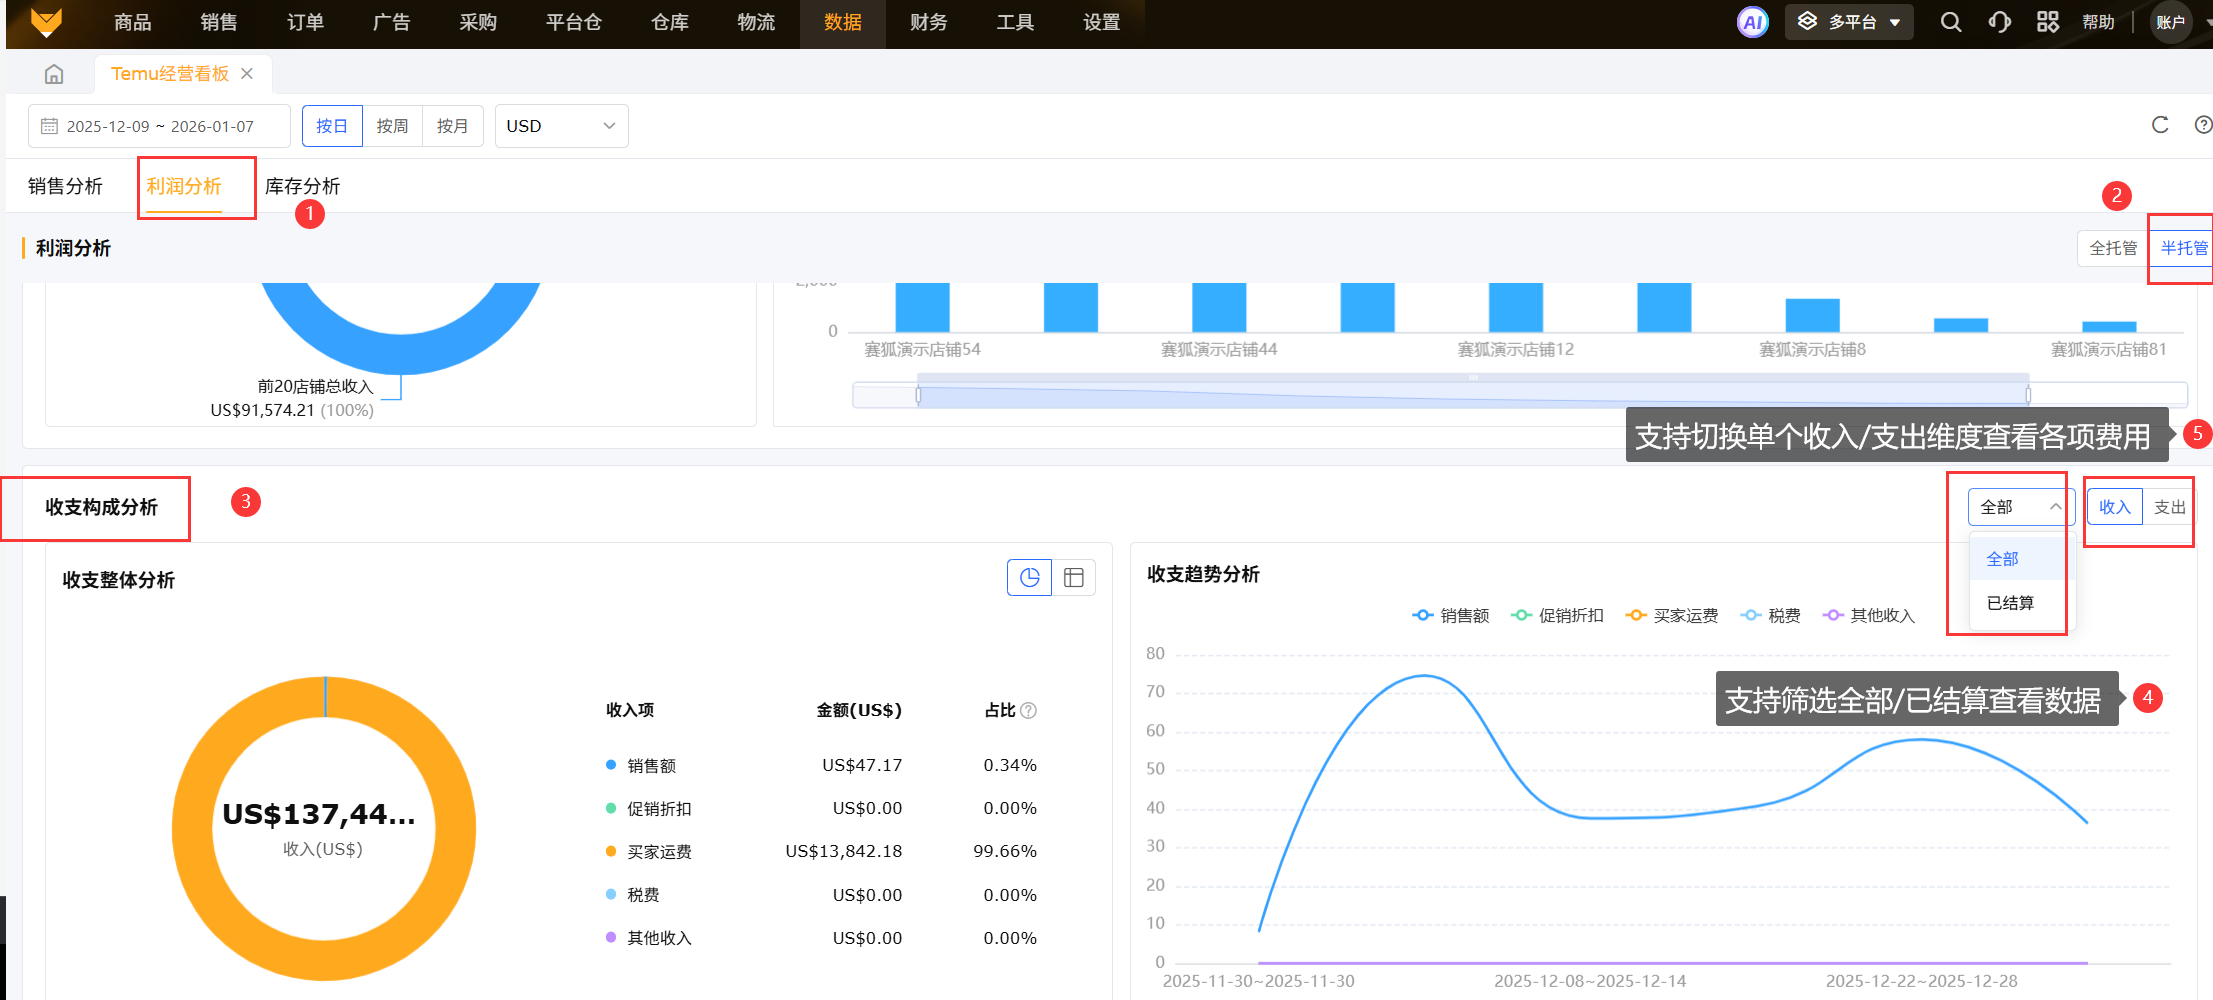Click the 帮助 help link
The height and width of the screenshot is (1000, 2213).
[2098, 22]
